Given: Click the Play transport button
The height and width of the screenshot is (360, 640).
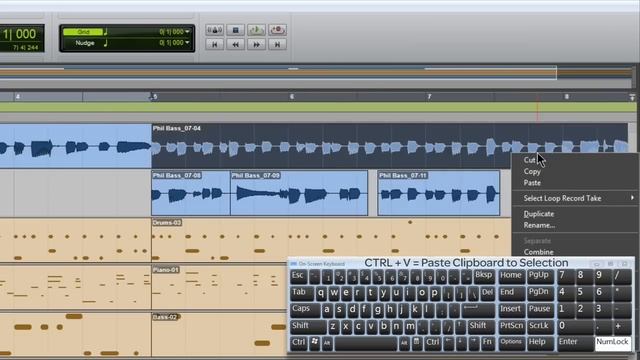Looking at the screenshot, I should pos(256,30).
